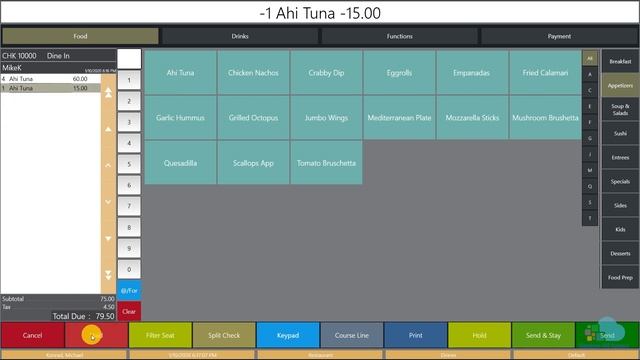Open the Keypad

tap(288, 335)
